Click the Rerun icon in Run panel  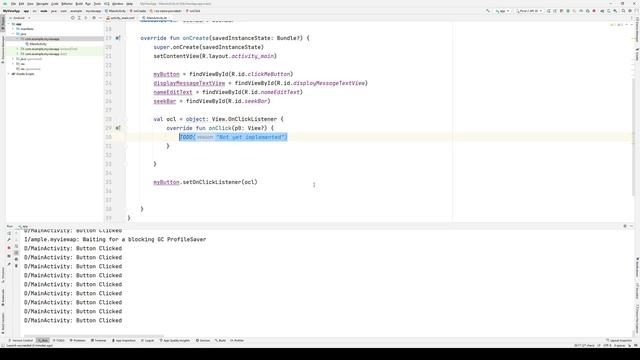[9, 233]
